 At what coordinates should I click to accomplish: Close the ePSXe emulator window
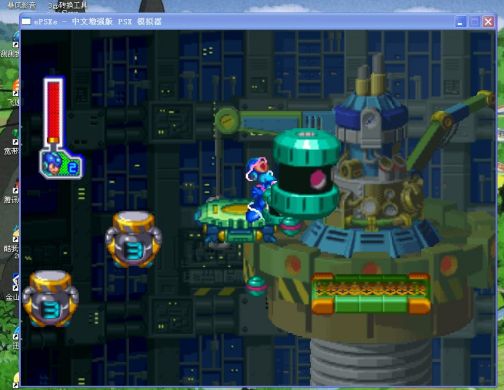(x=488, y=22)
